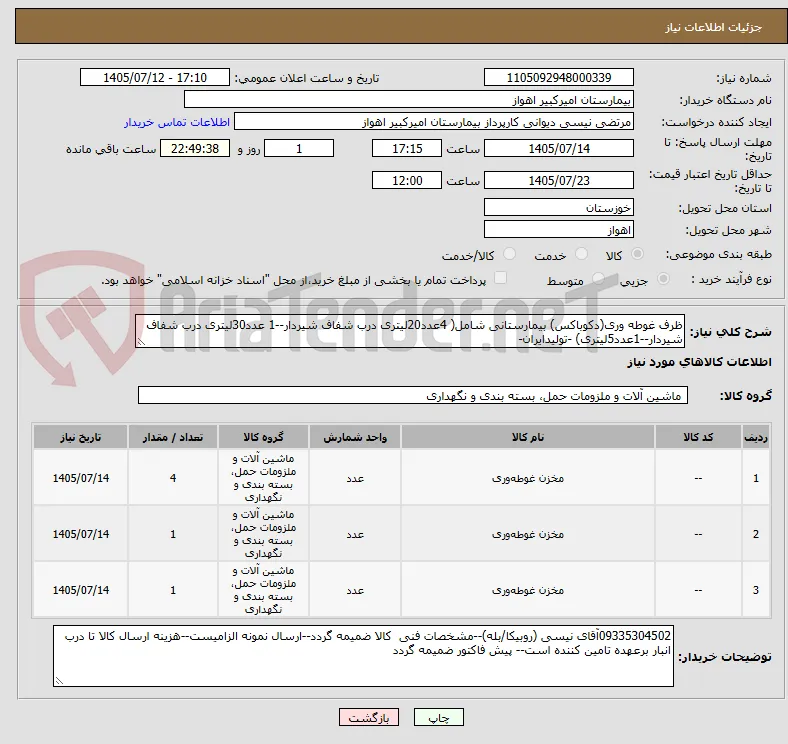Screen dimensions: 788x744
Task: Click the need number field 1105092948000339
Action: point(558,77)
